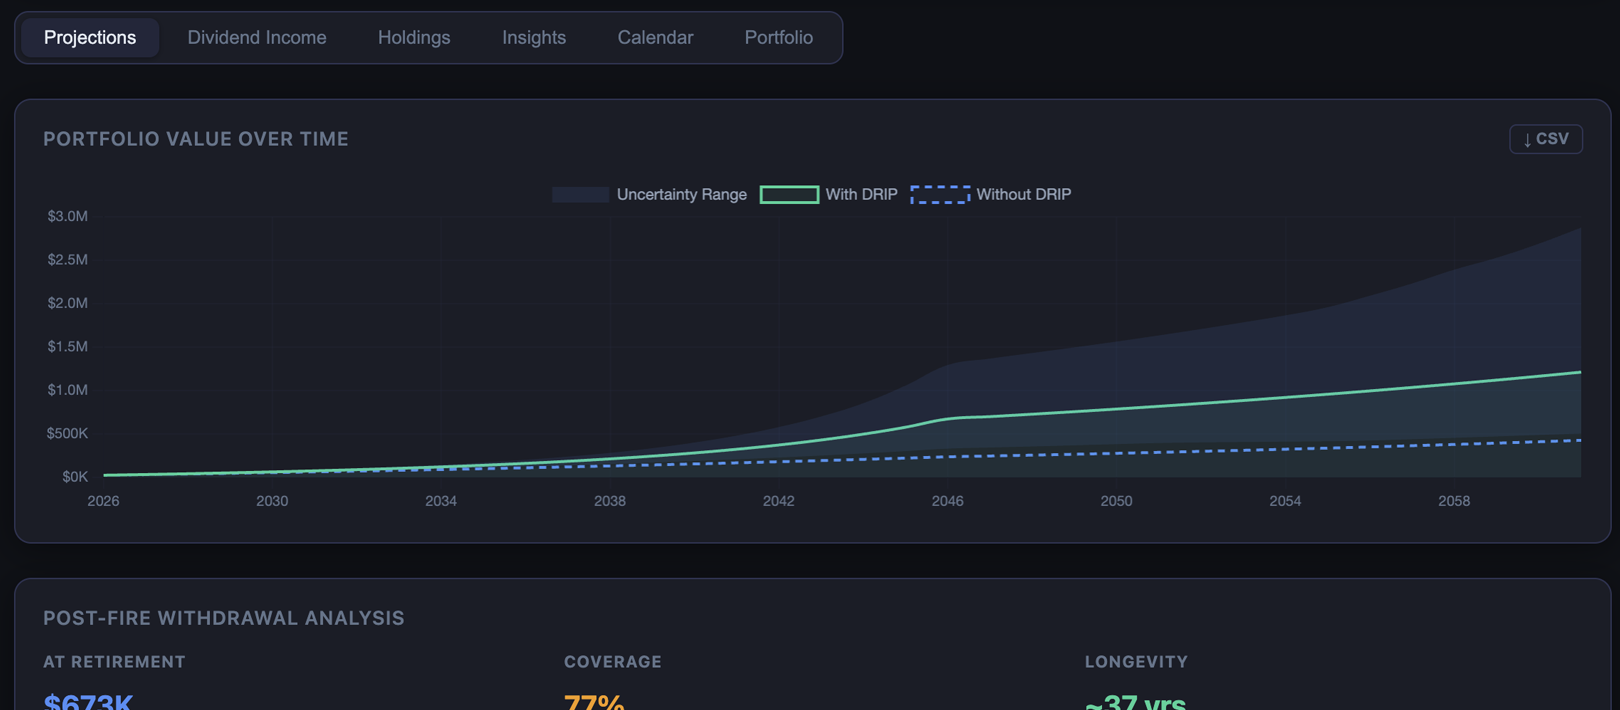Screen dimensions: 1620x710
Task: Download chart data with CSV button
Action: pos(1545,139)
